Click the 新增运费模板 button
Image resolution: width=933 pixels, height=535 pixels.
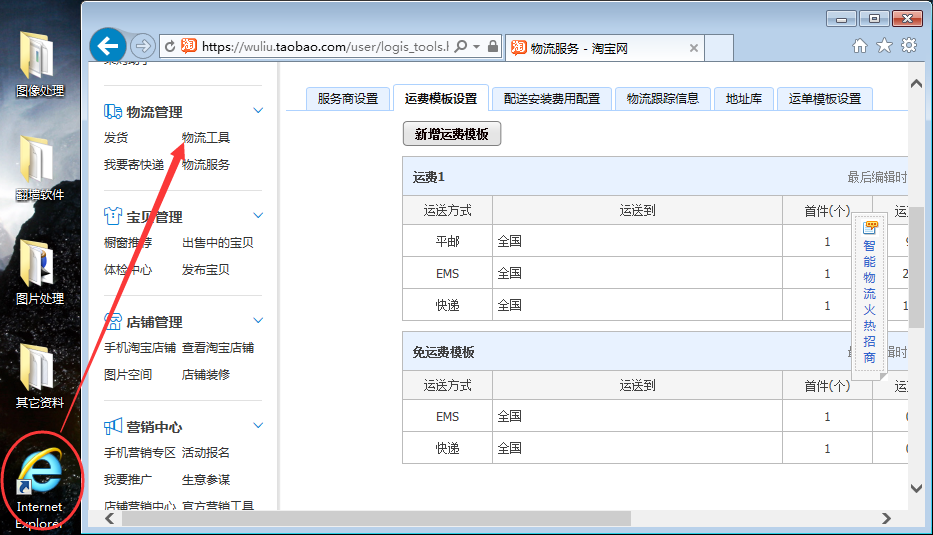451,134
